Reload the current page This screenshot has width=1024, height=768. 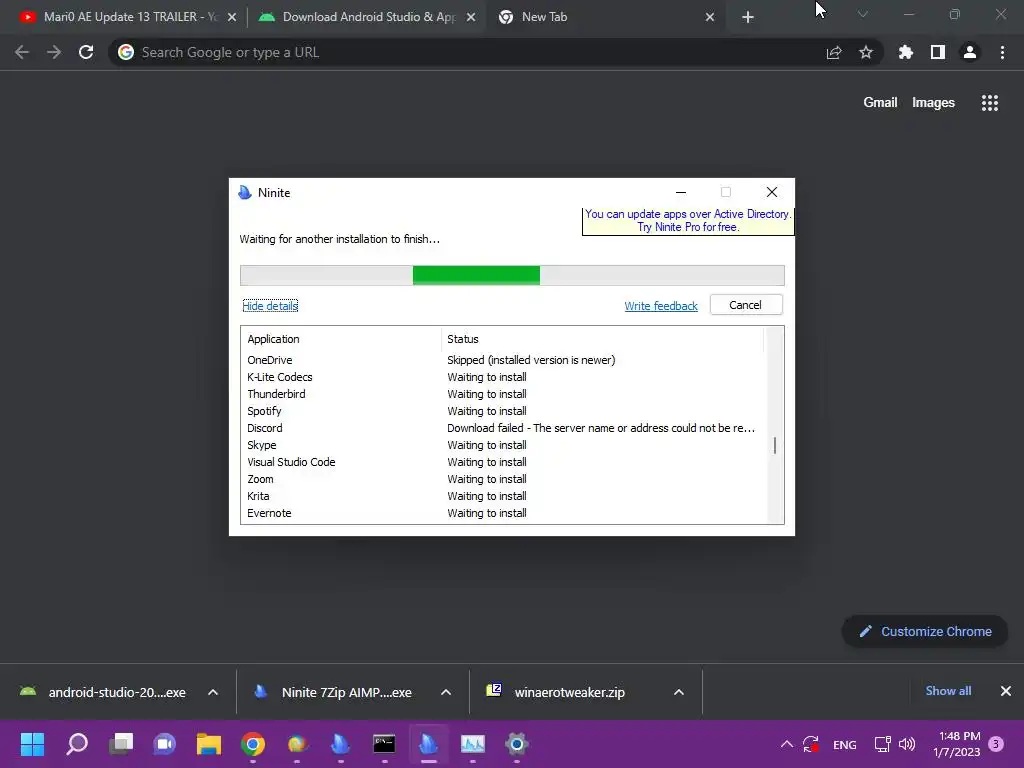[x=86, y=52]
